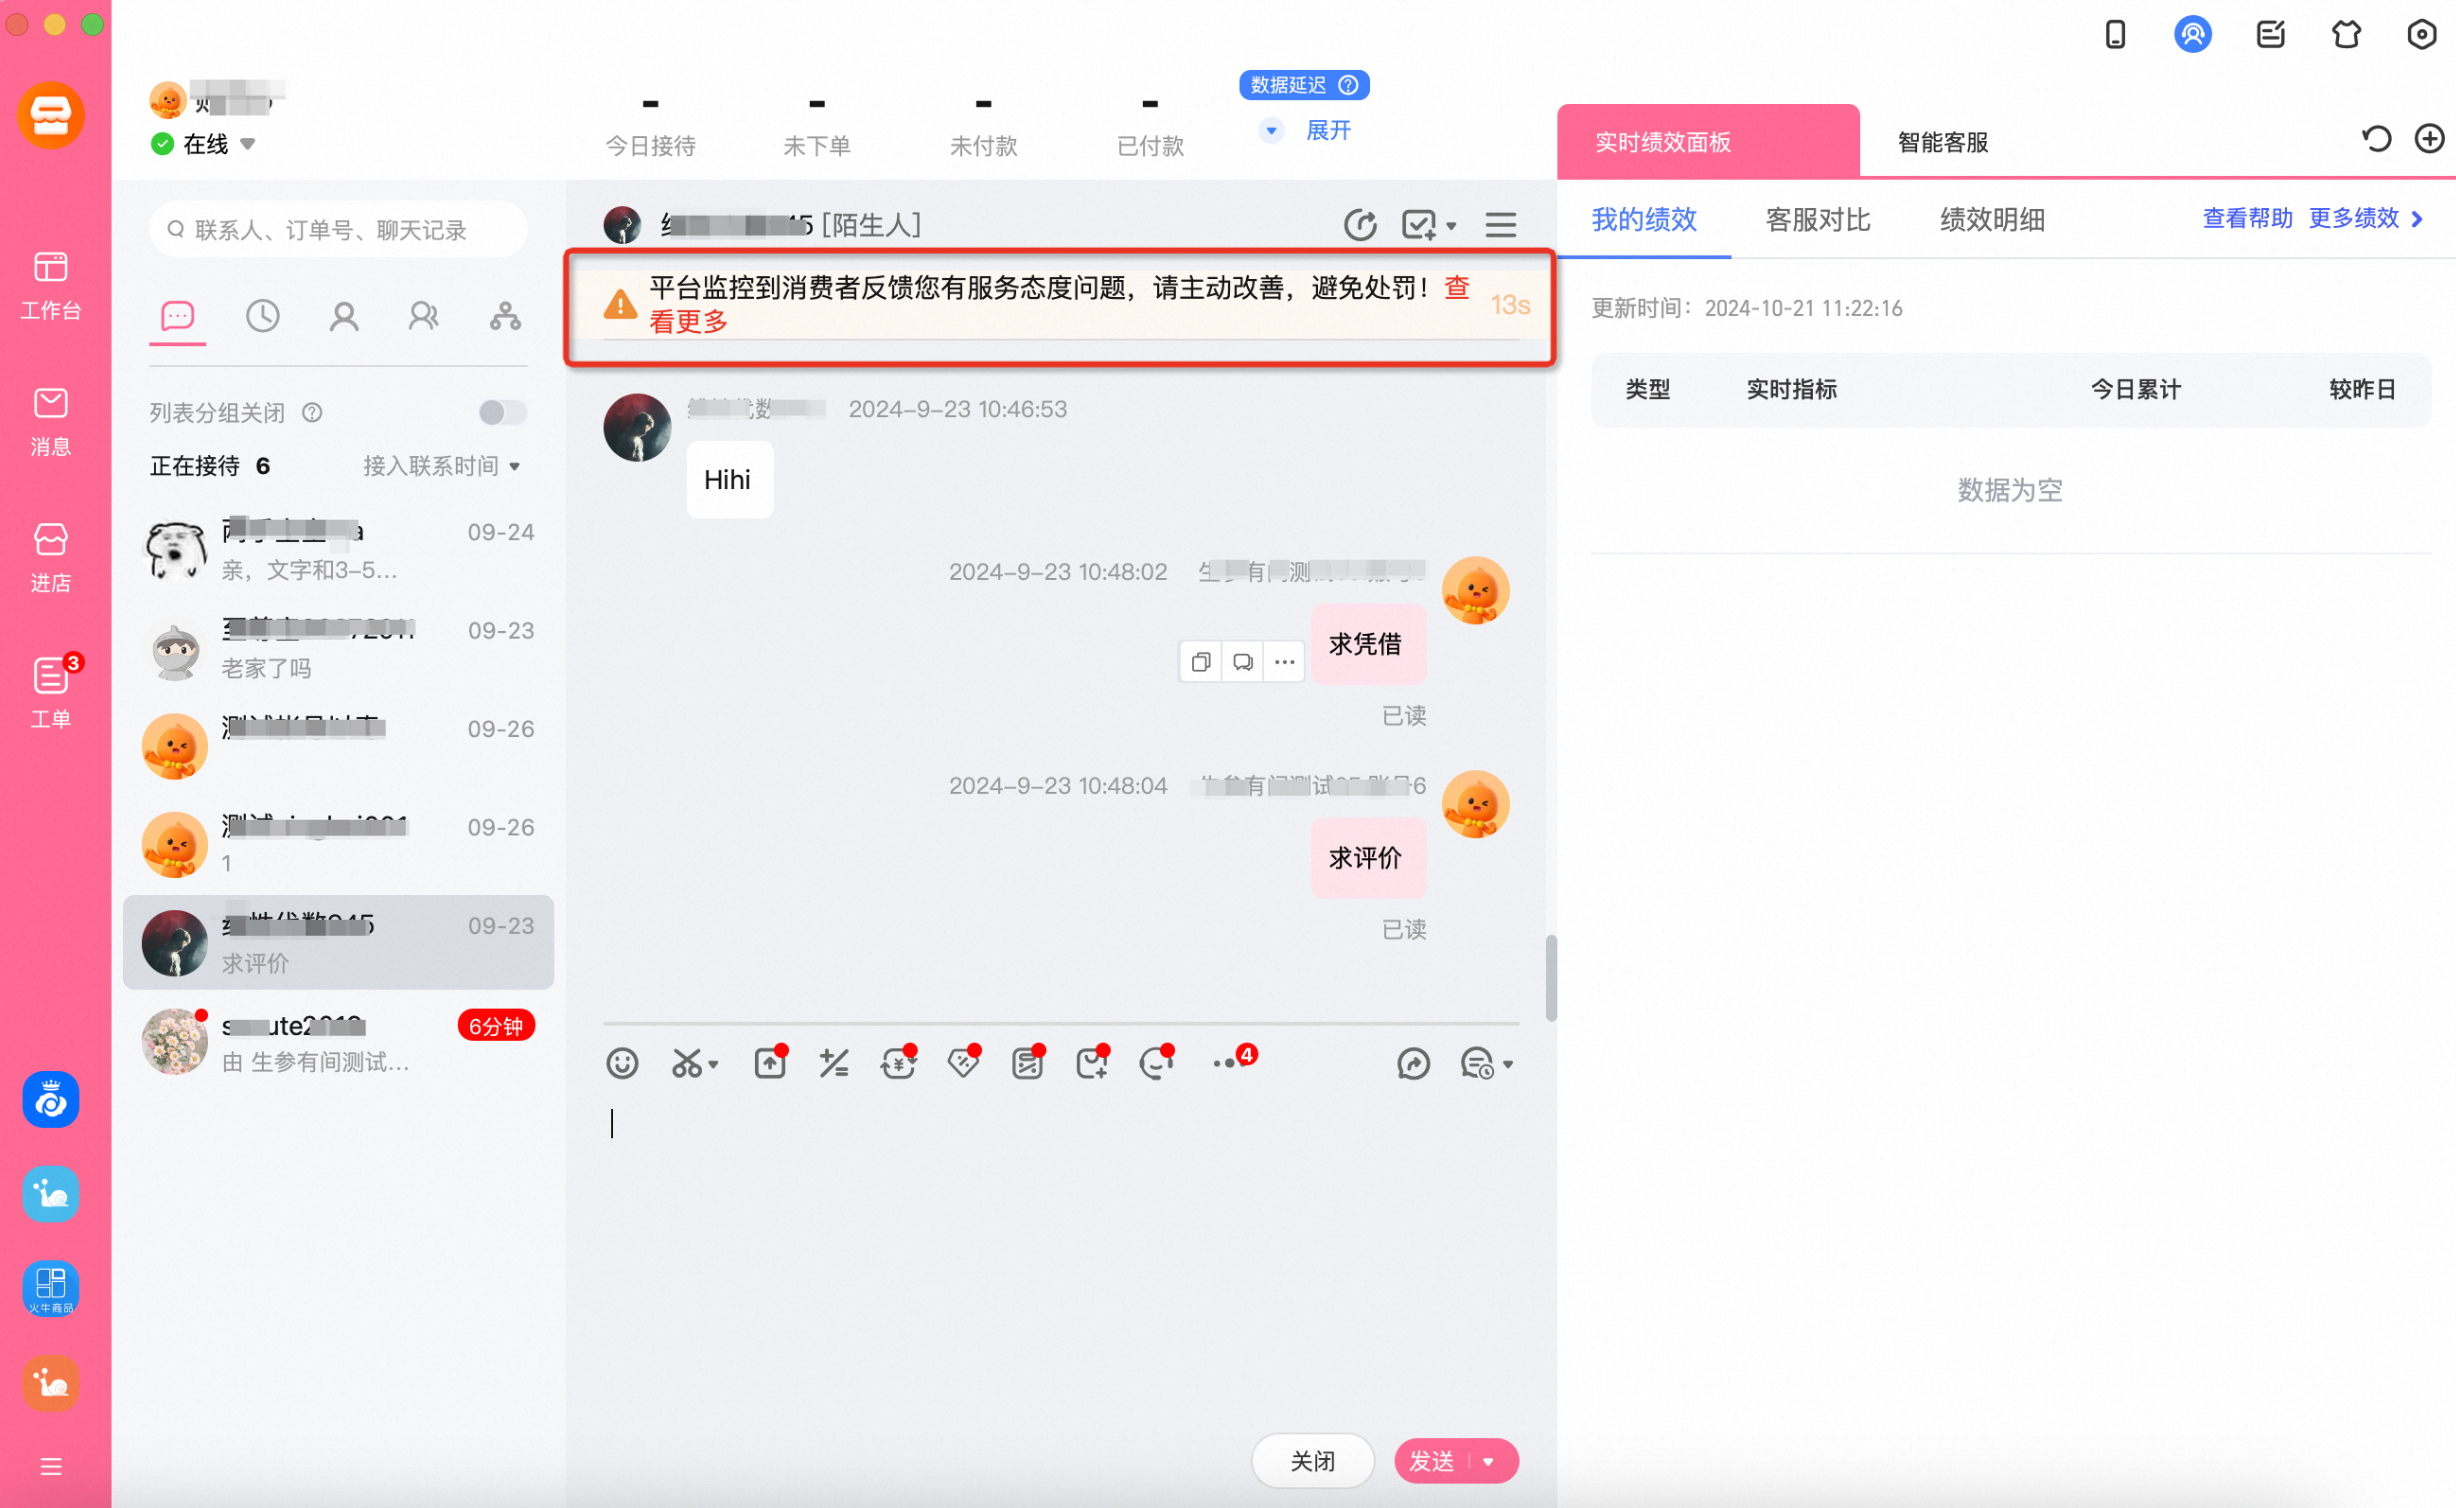Select the 客服对比 tab
Screen dimensions: 2456x1508
(x=1818, y=220)
